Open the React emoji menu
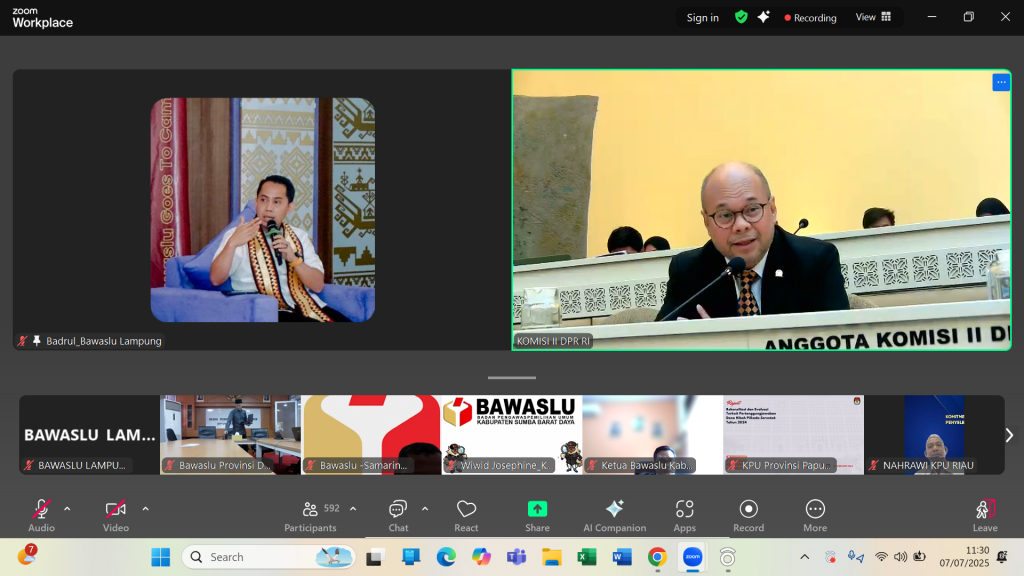1024x576 pixels. (x=466, y=515)
